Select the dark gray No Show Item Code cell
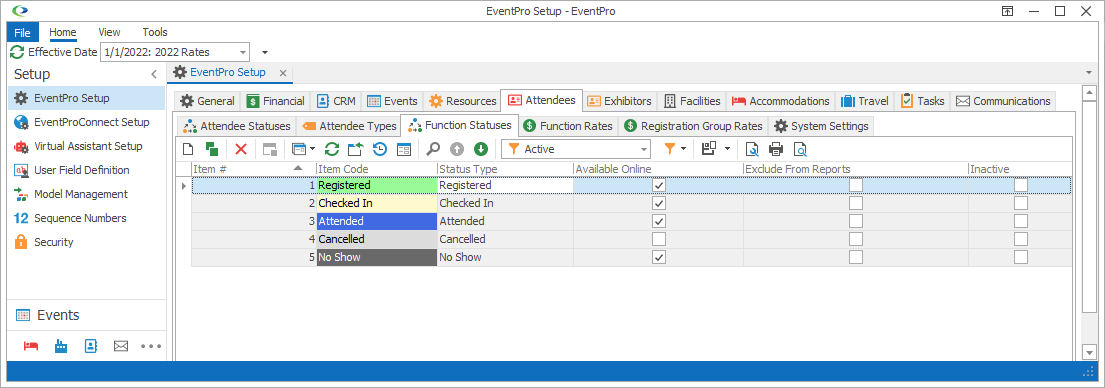This screenshot has height=388, width=1105. coord(376,257)
